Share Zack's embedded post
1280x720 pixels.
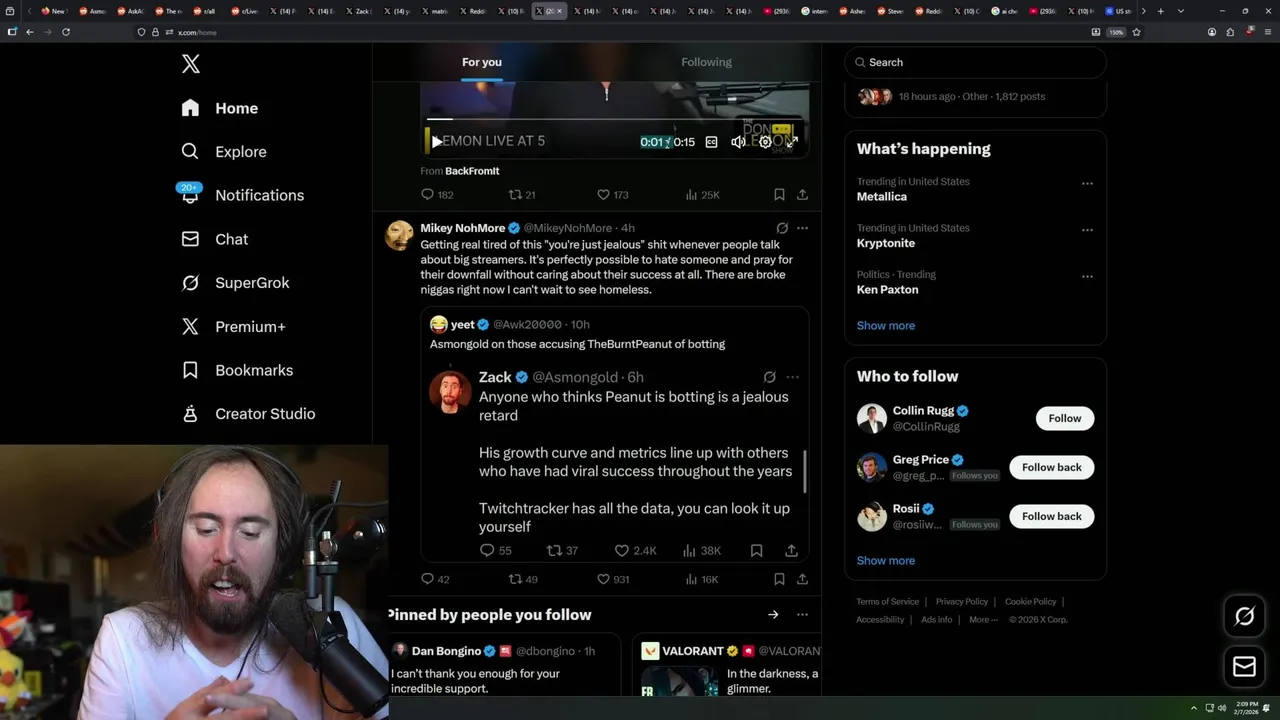(791, 551)
